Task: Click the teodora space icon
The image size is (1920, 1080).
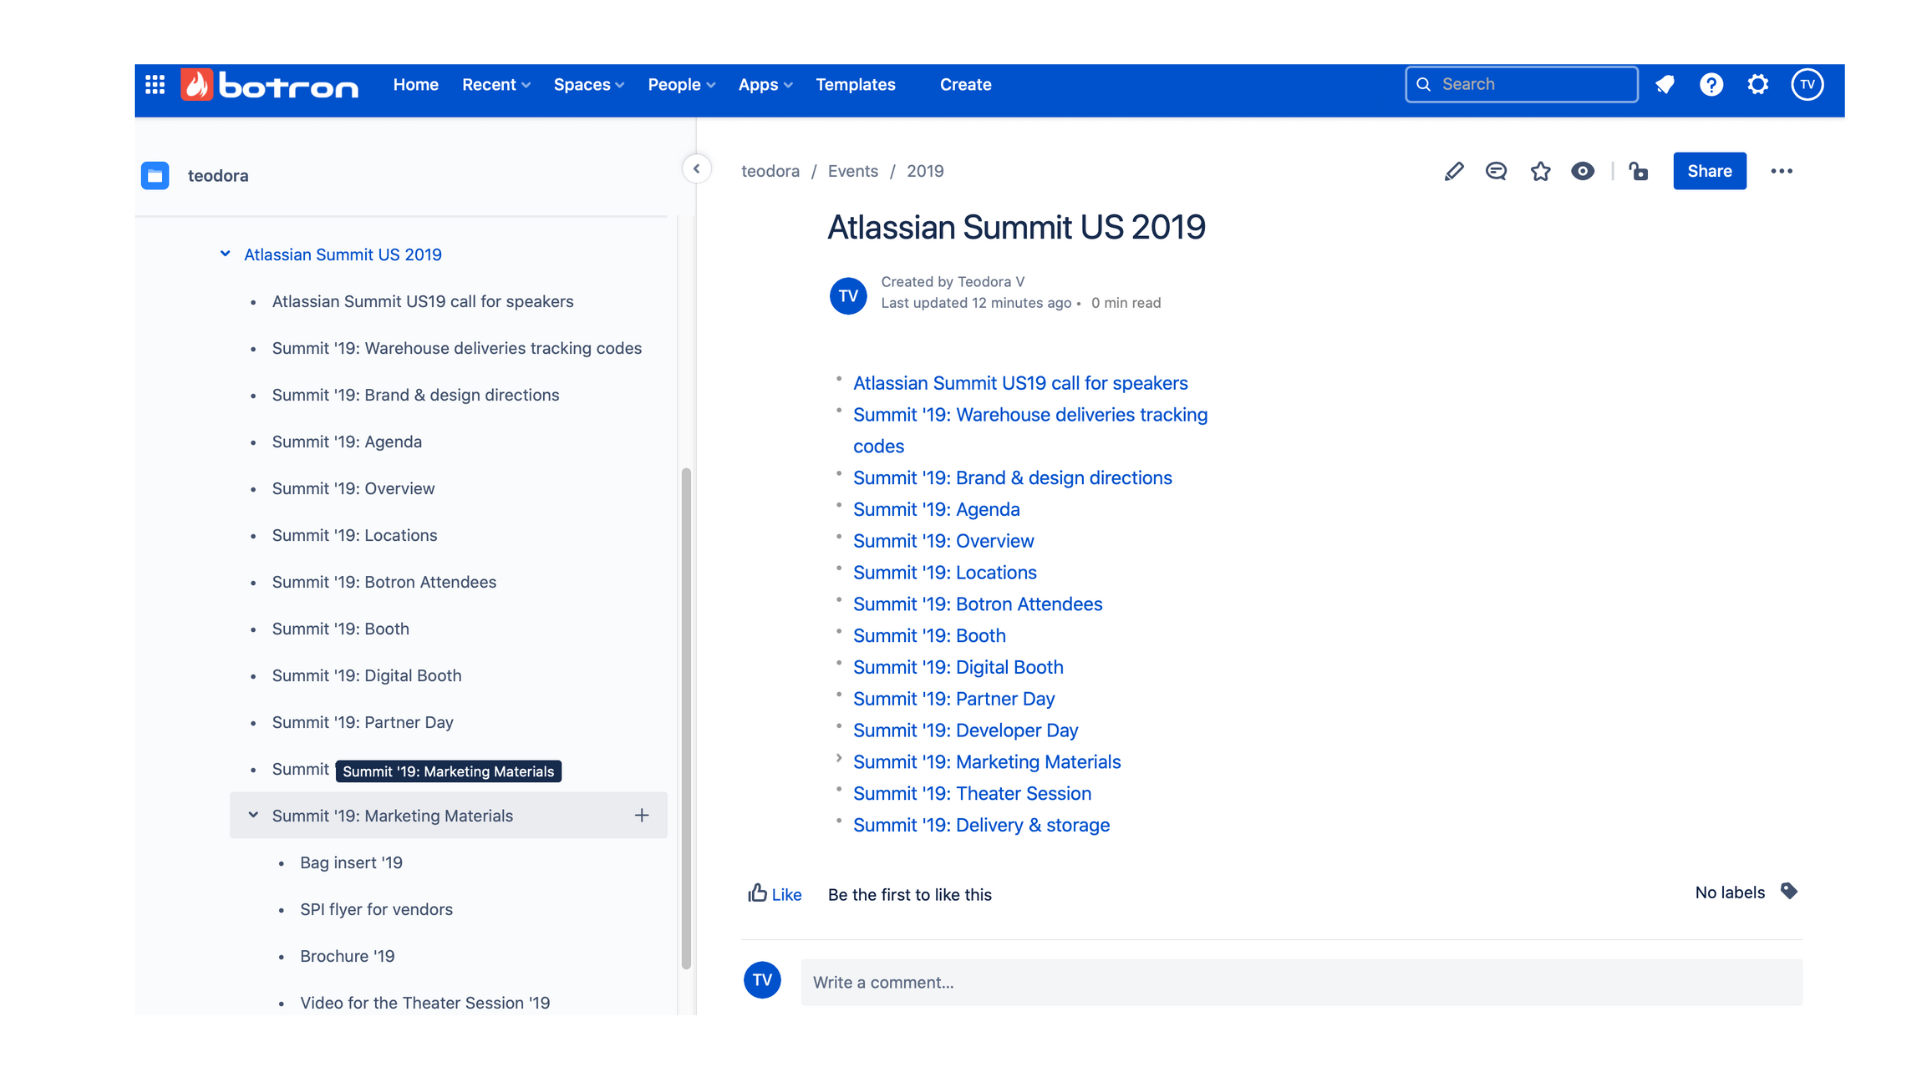Action: 155,176
